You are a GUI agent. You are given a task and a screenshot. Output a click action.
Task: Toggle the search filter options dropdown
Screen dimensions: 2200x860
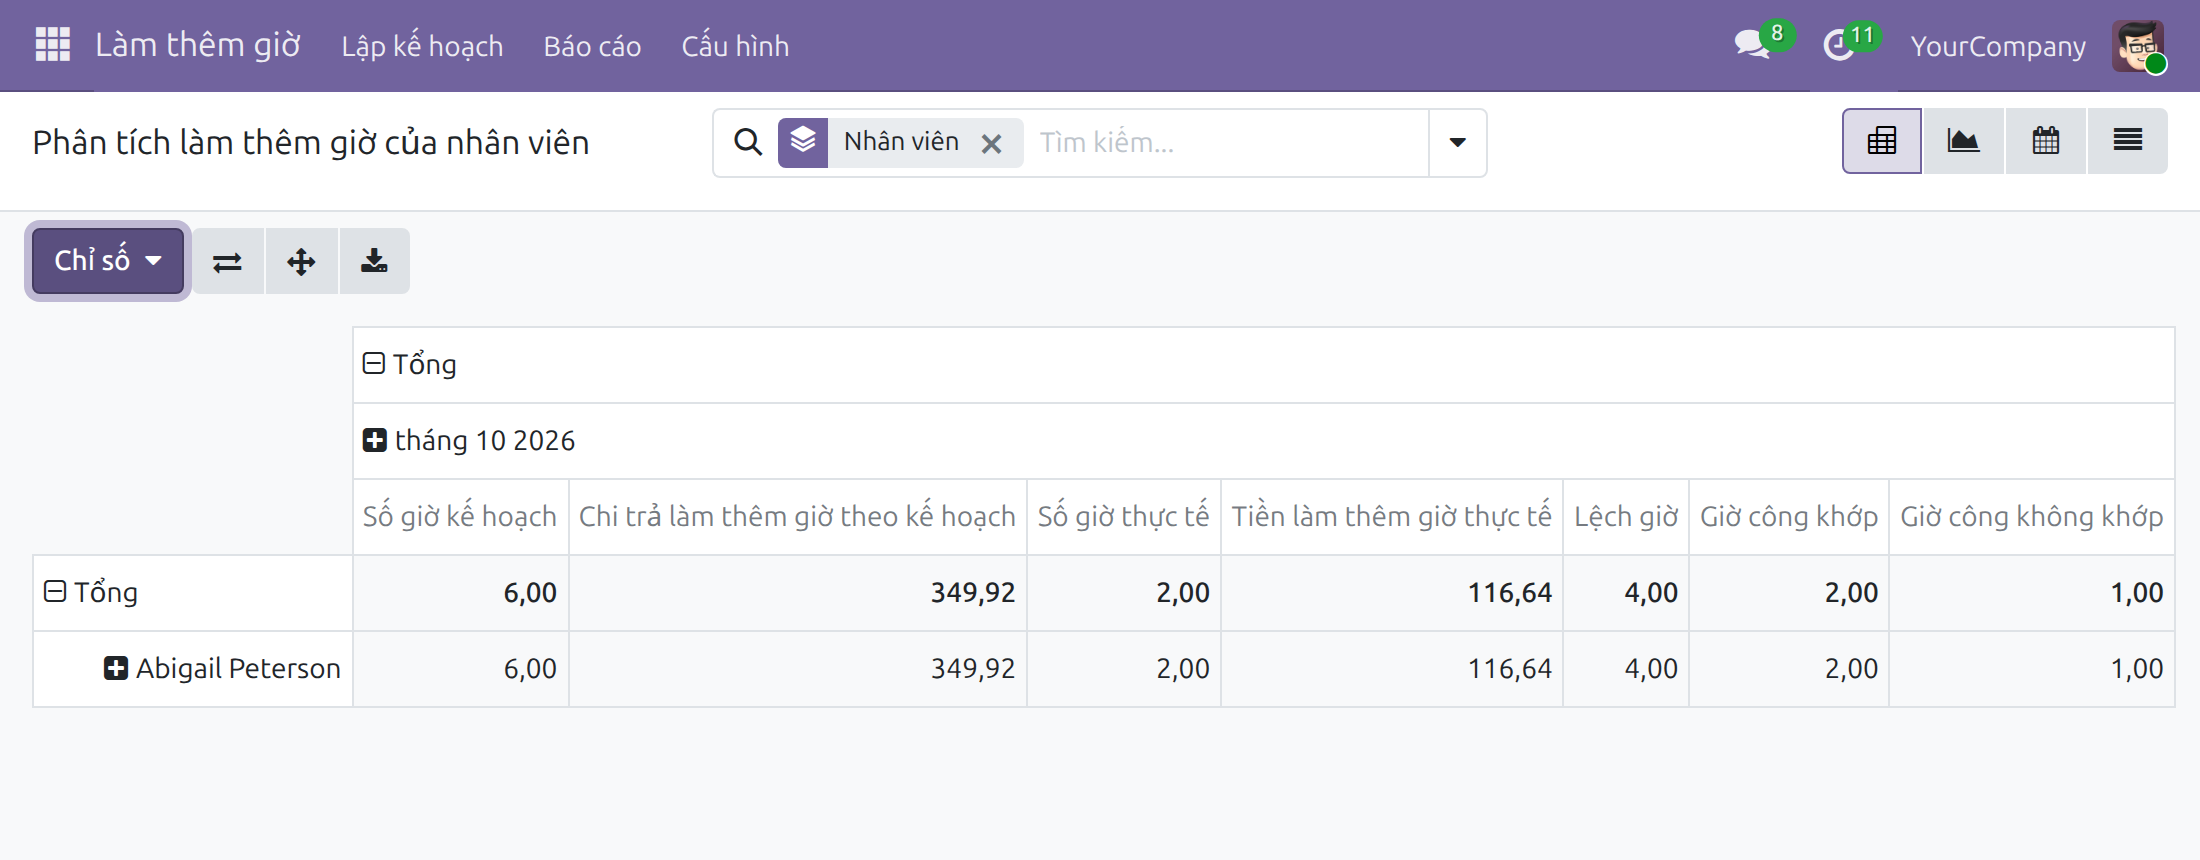coord(1458,143)
